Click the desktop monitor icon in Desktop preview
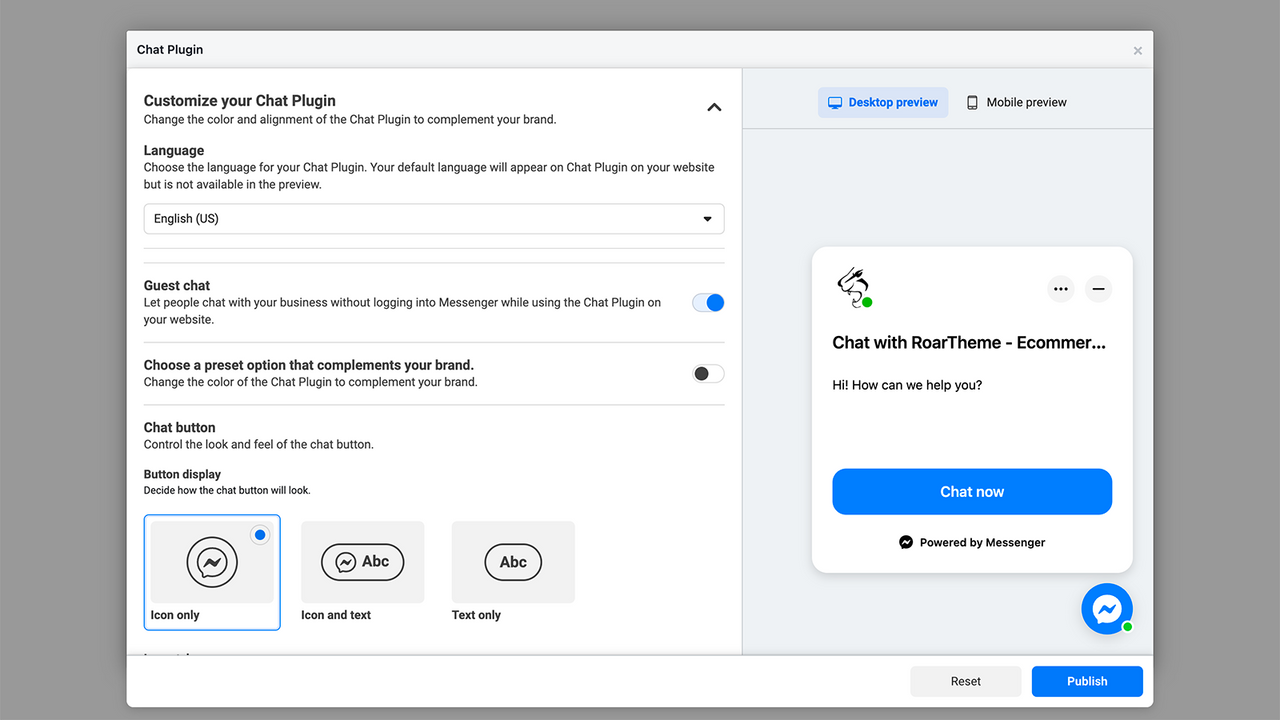 coord(835,102)
